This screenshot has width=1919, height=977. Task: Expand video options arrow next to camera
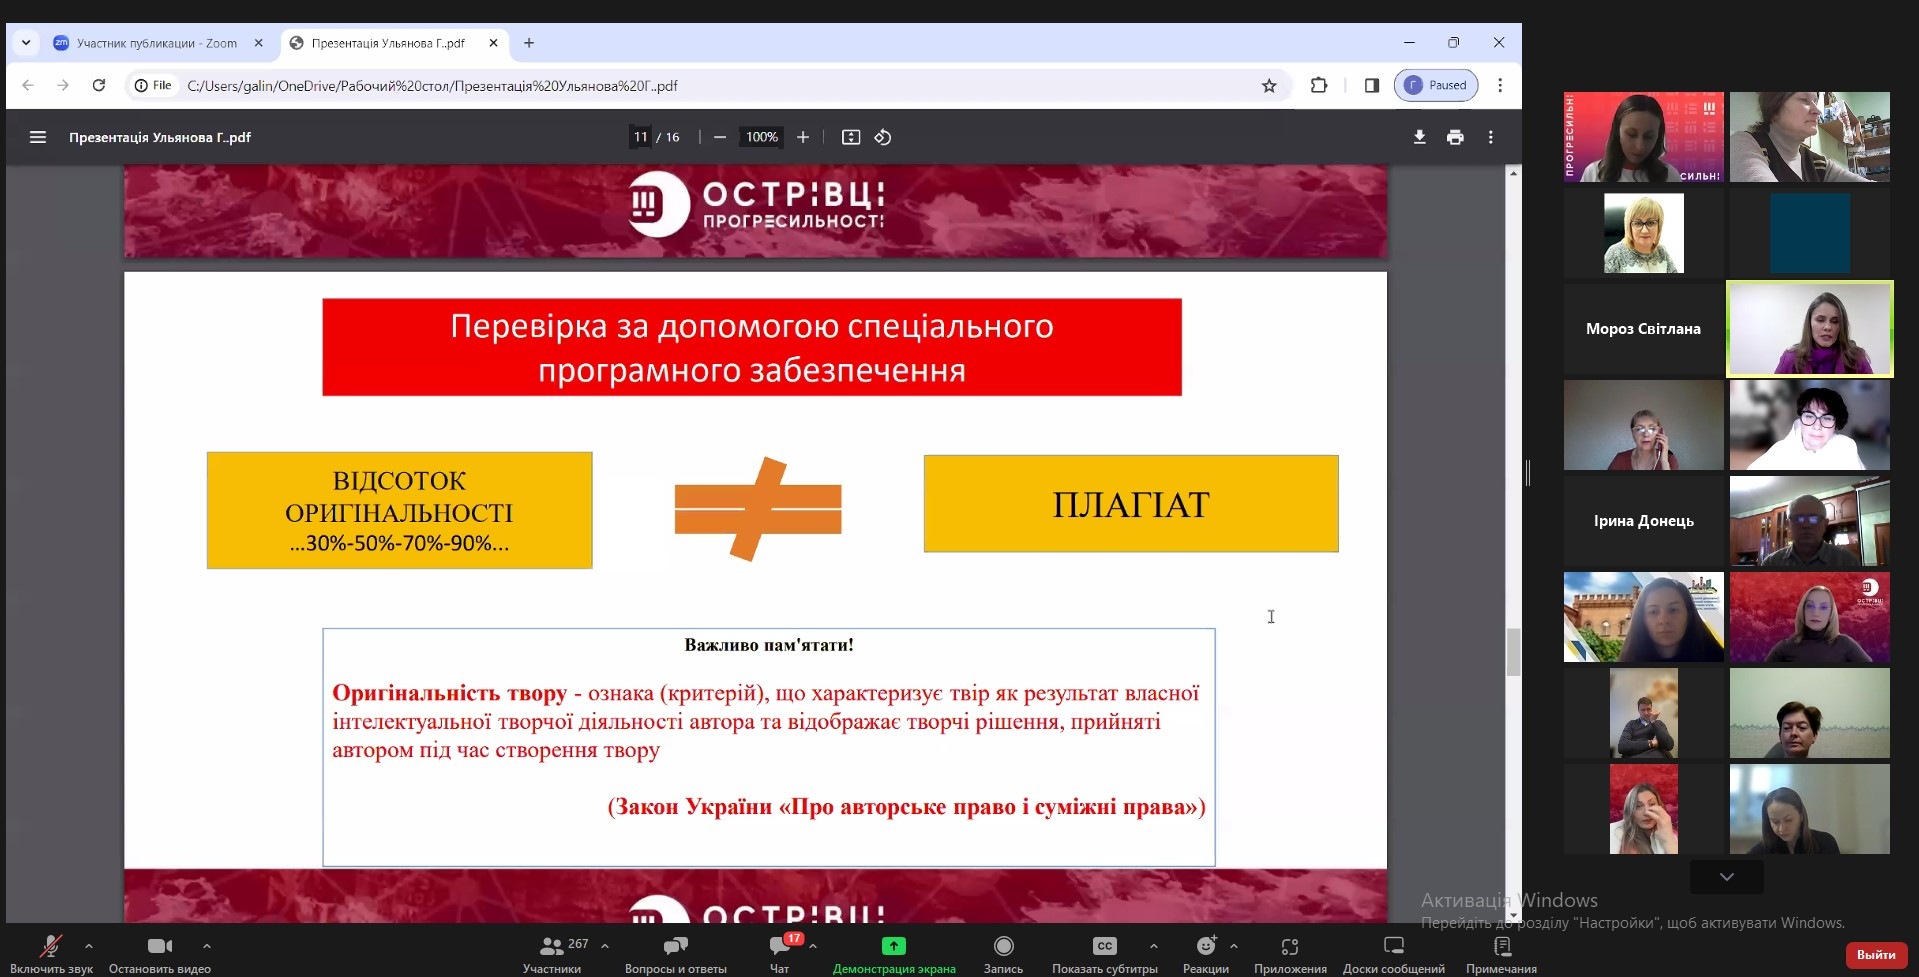point(207,945)
